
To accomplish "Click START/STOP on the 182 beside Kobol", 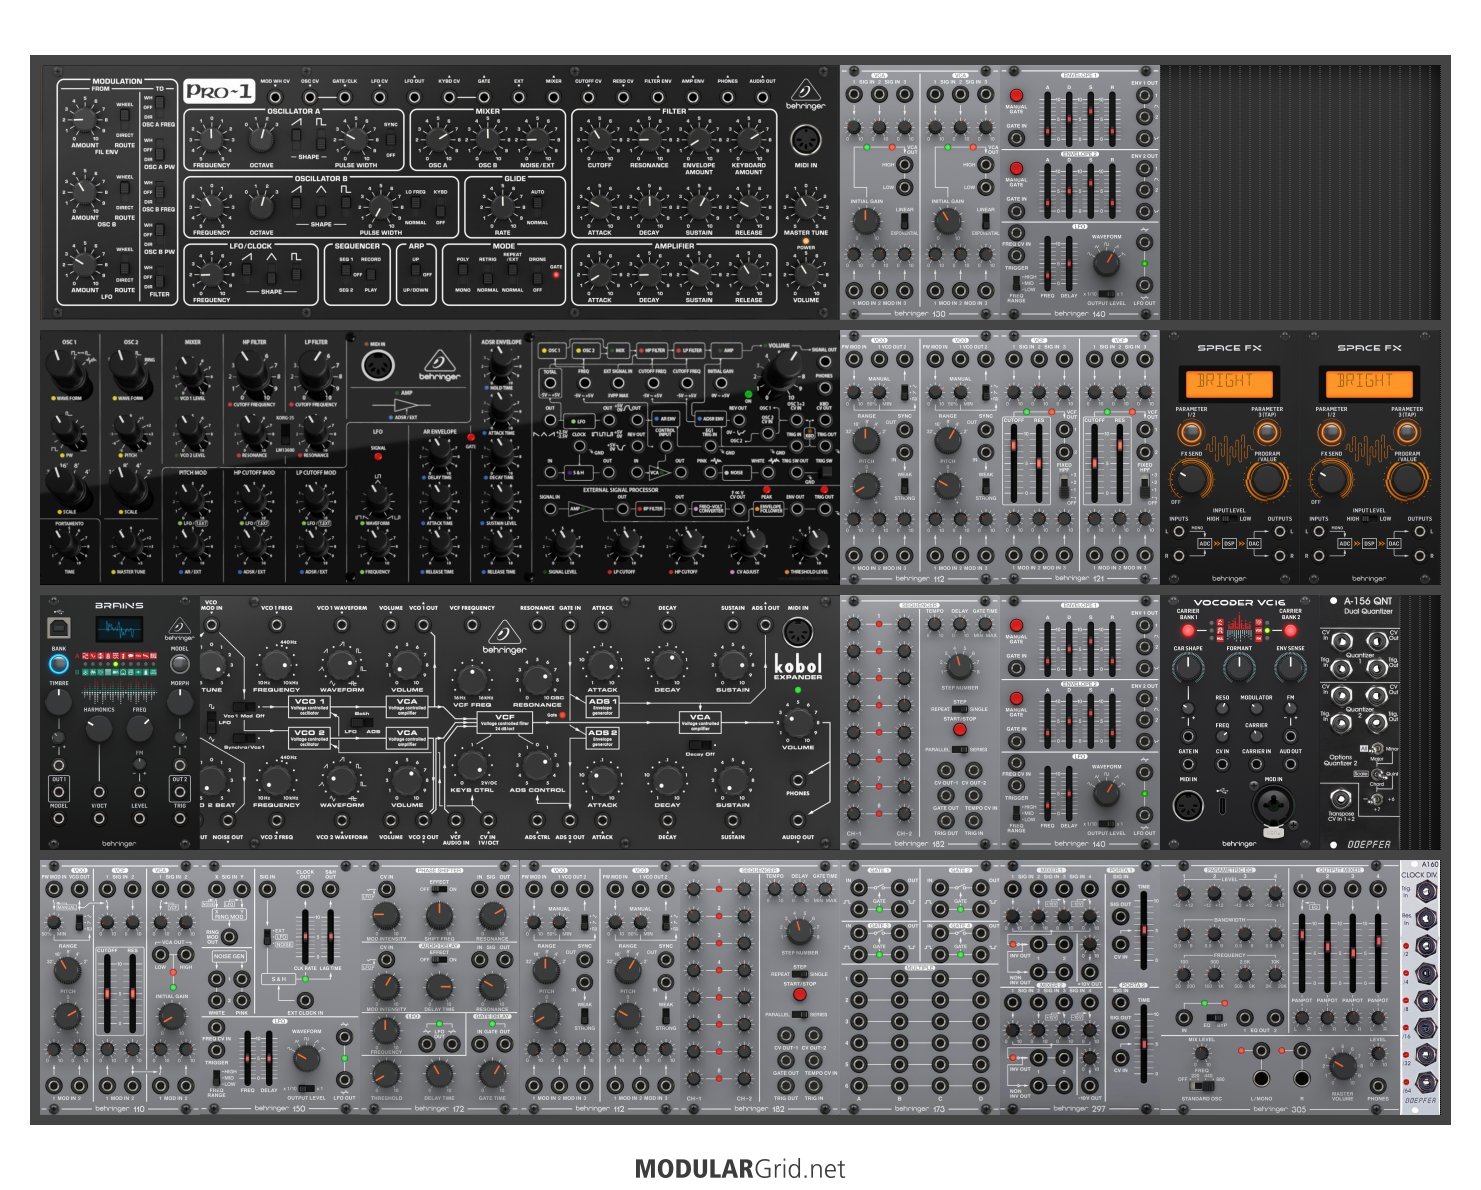I will coord(959,729).
